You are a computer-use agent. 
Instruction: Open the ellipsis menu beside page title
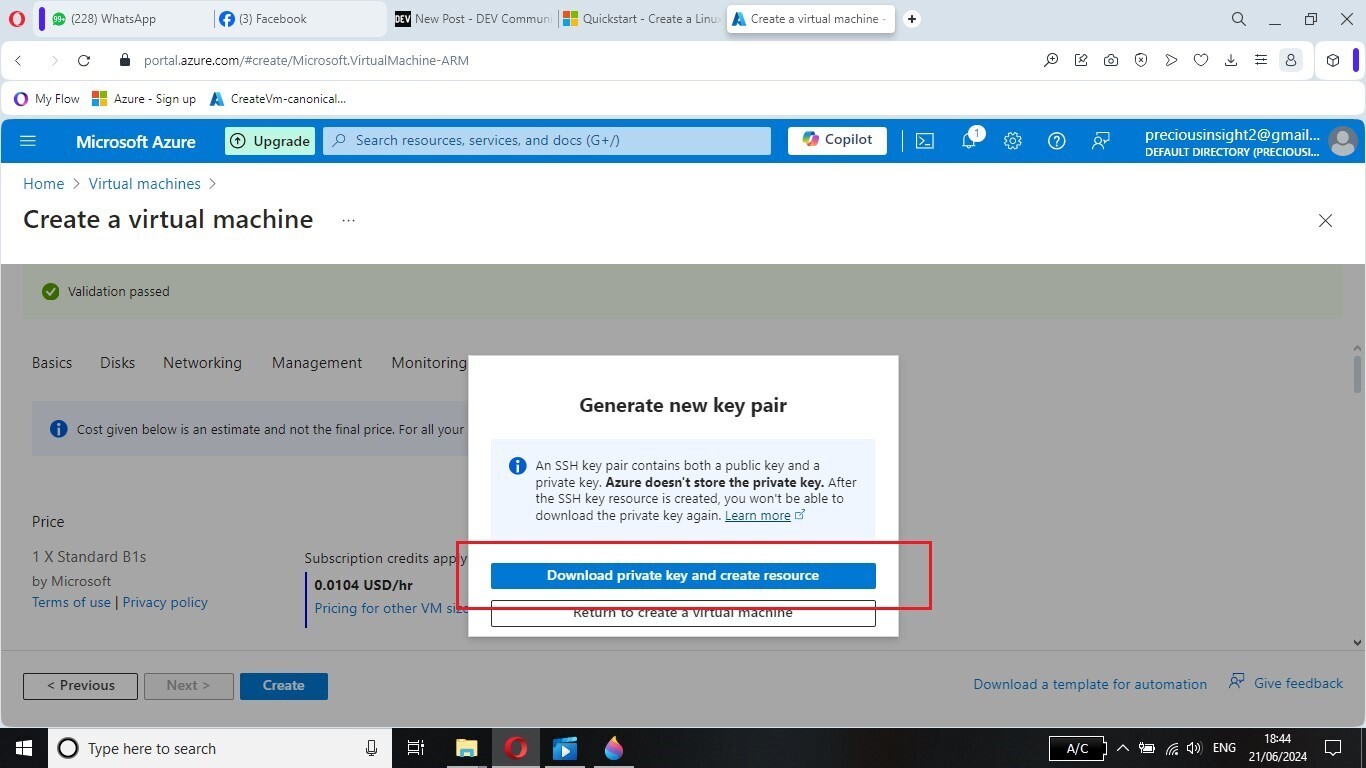click(x=348, y=220)
